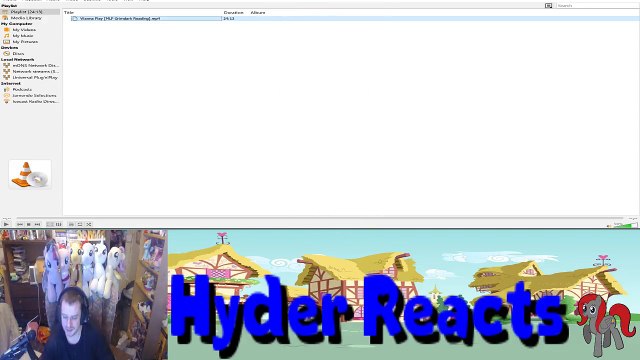Open Universal Plug'n'Play item
Image resolution: width=640 pixels, height=360 pixels.
coord(30,77)
